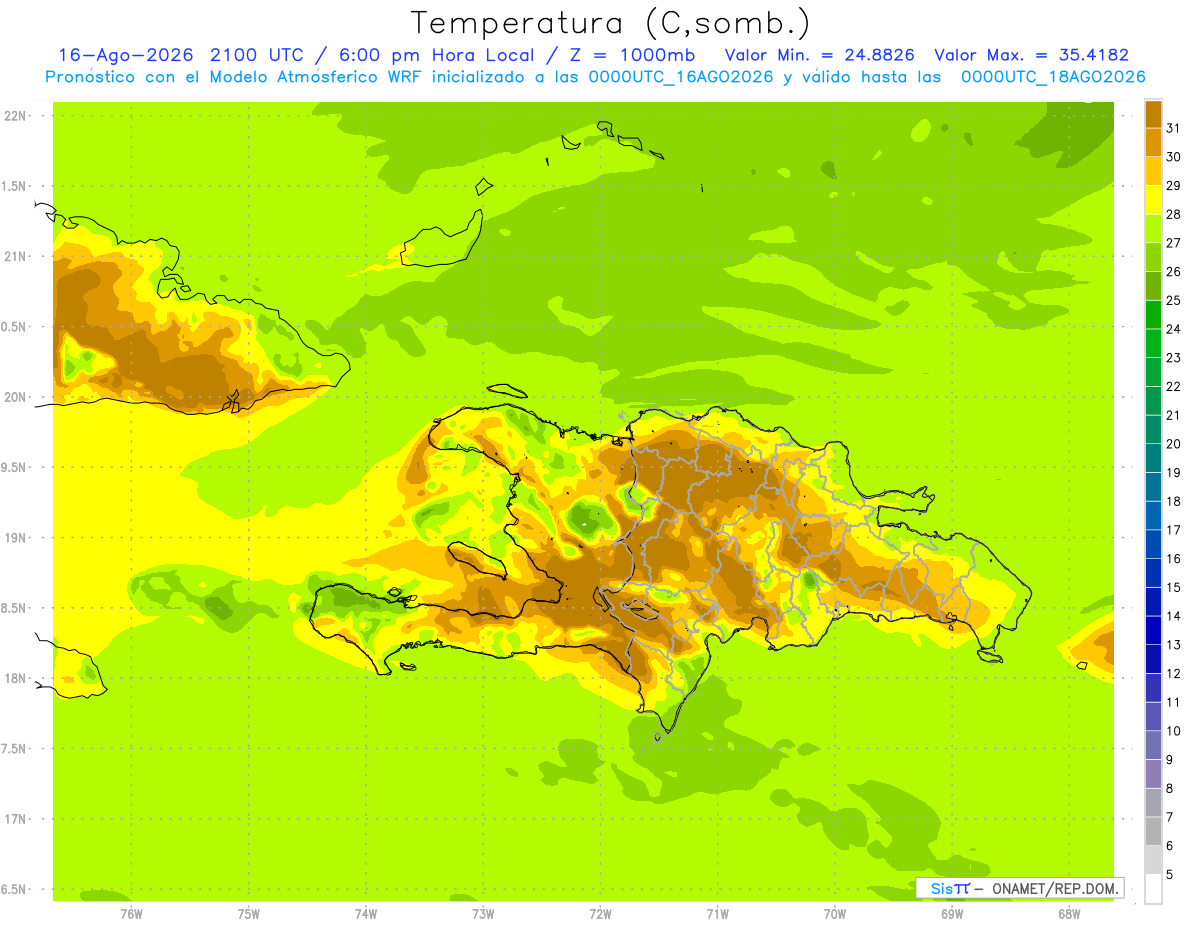Click the "74W" longitude label
The height and width of the screenshot is (927, 1200).
366,914
